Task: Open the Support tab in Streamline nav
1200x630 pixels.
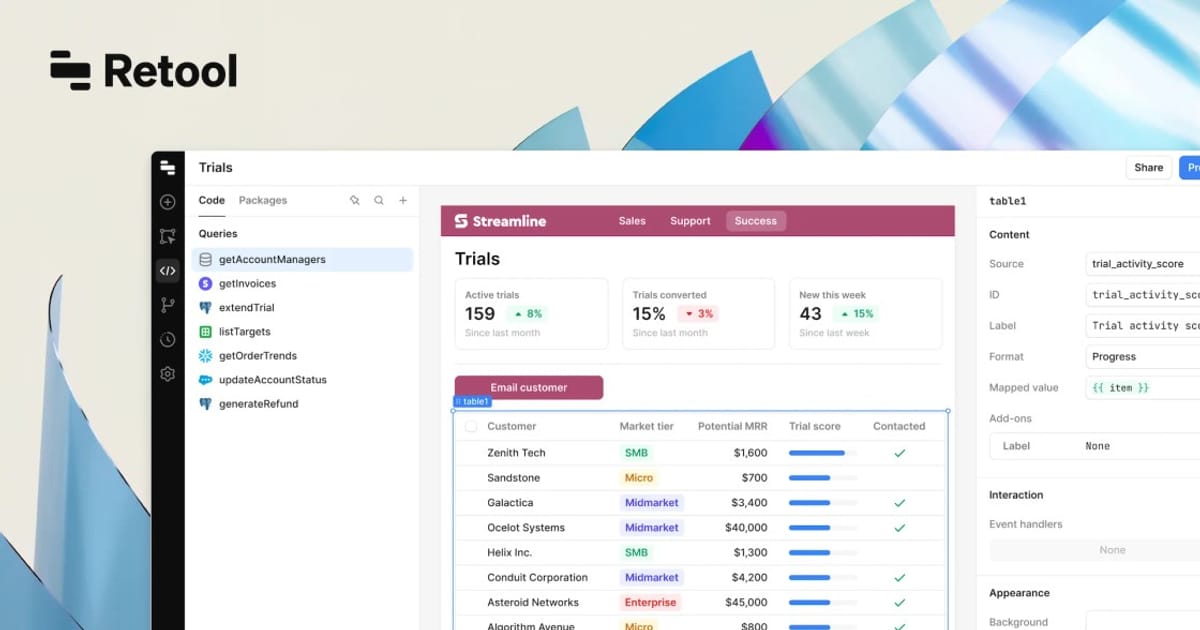Action: 690,221
